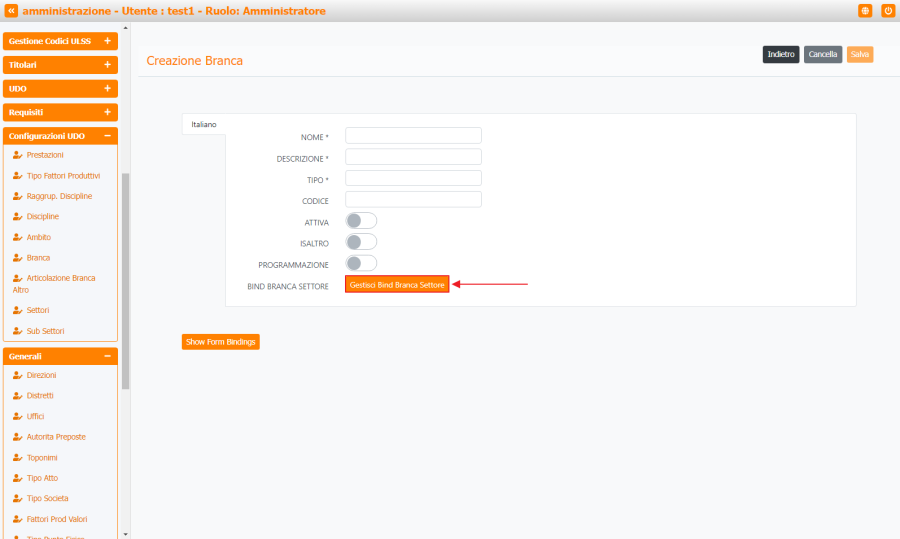Click the icon beside Distretti
Viewport: 900px width, 539px height.
pos(17,396)
